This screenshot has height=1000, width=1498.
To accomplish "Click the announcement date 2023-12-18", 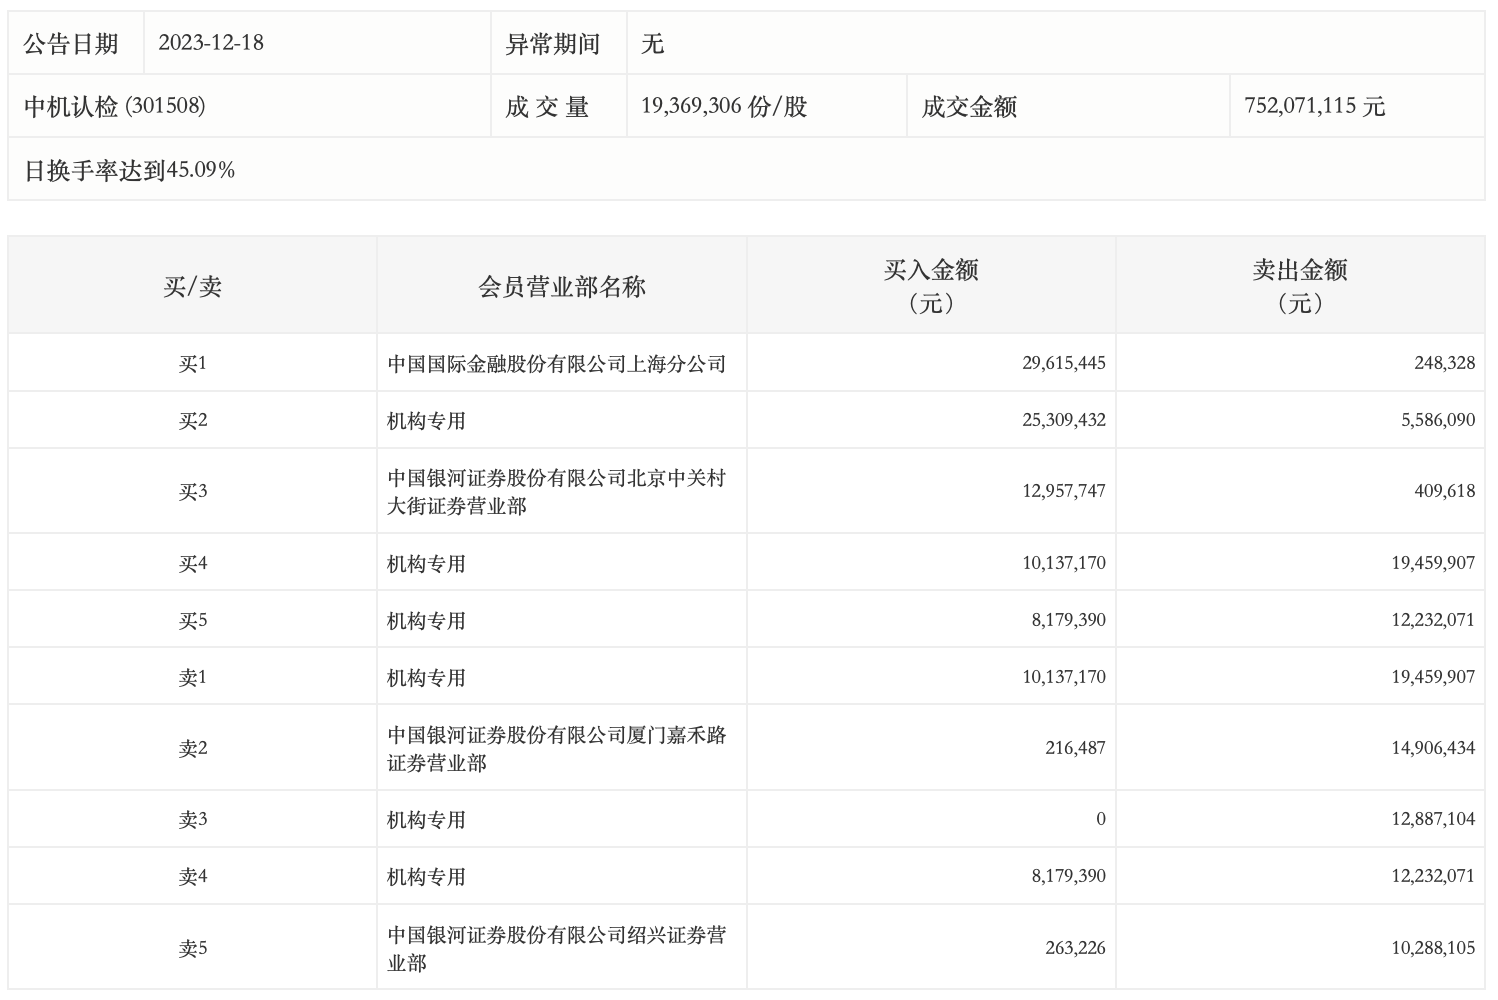I will click(x=211, y=43).
